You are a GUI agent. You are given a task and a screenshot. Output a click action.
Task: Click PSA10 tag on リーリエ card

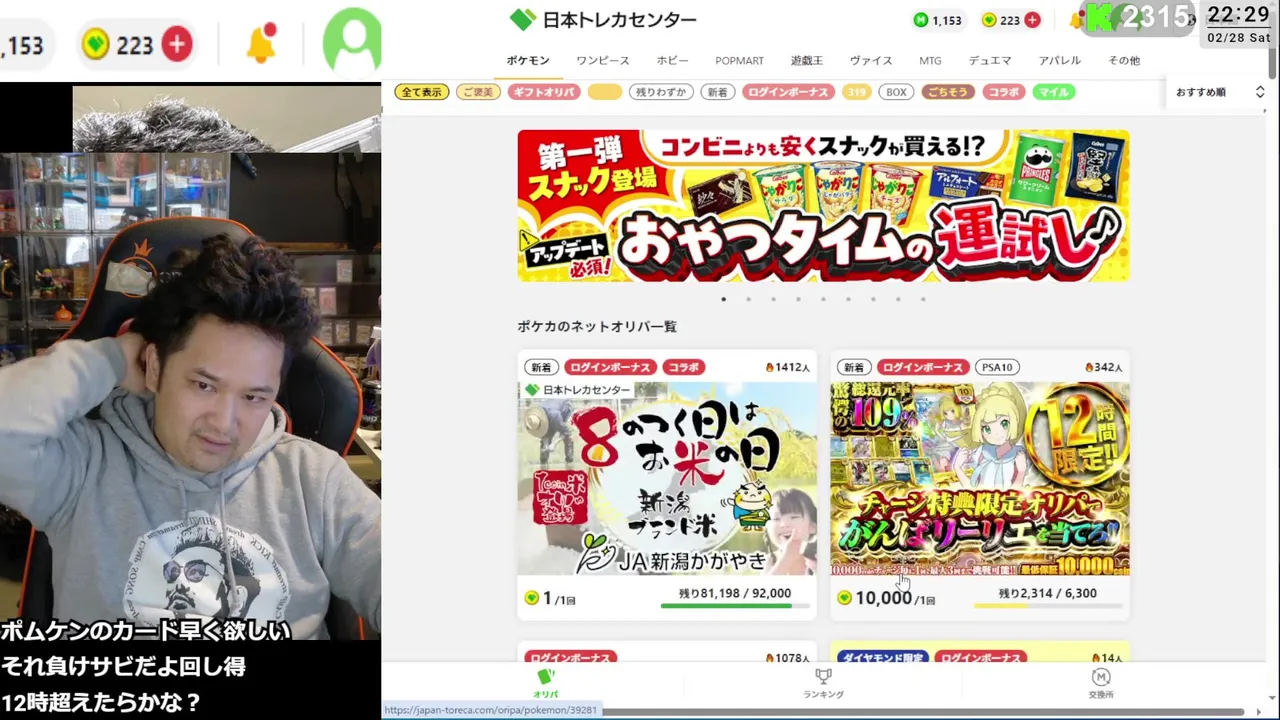pyautogui.click(x=997, y=367)
